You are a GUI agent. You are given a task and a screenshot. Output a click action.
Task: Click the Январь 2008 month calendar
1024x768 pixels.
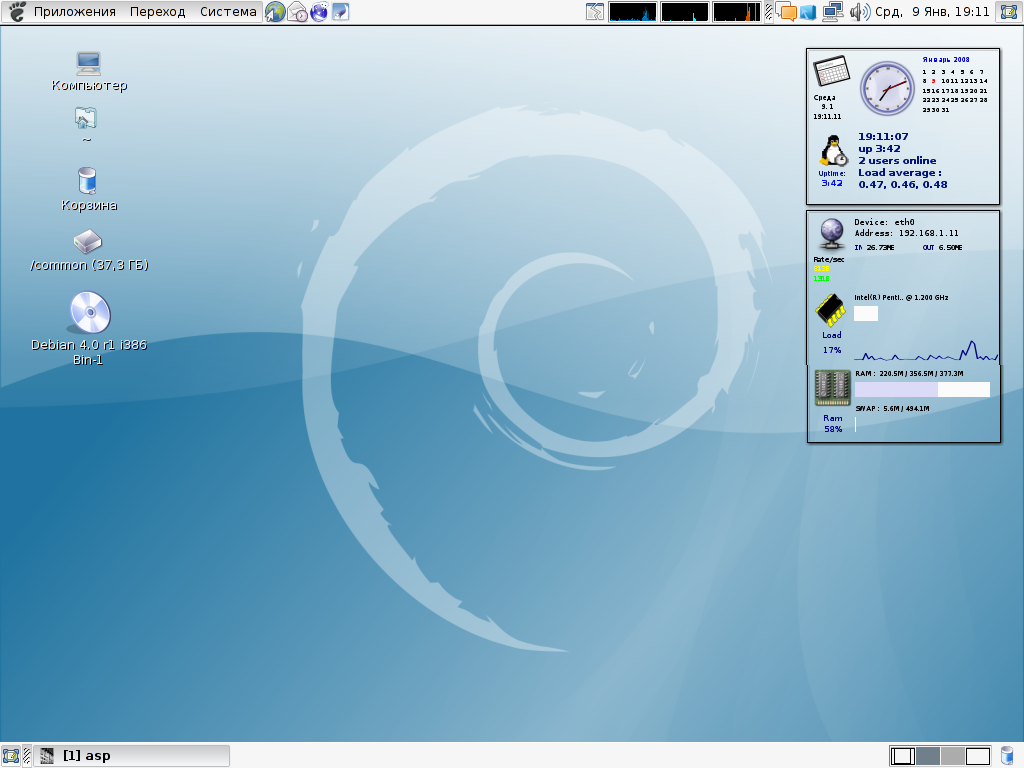point(954,85)
